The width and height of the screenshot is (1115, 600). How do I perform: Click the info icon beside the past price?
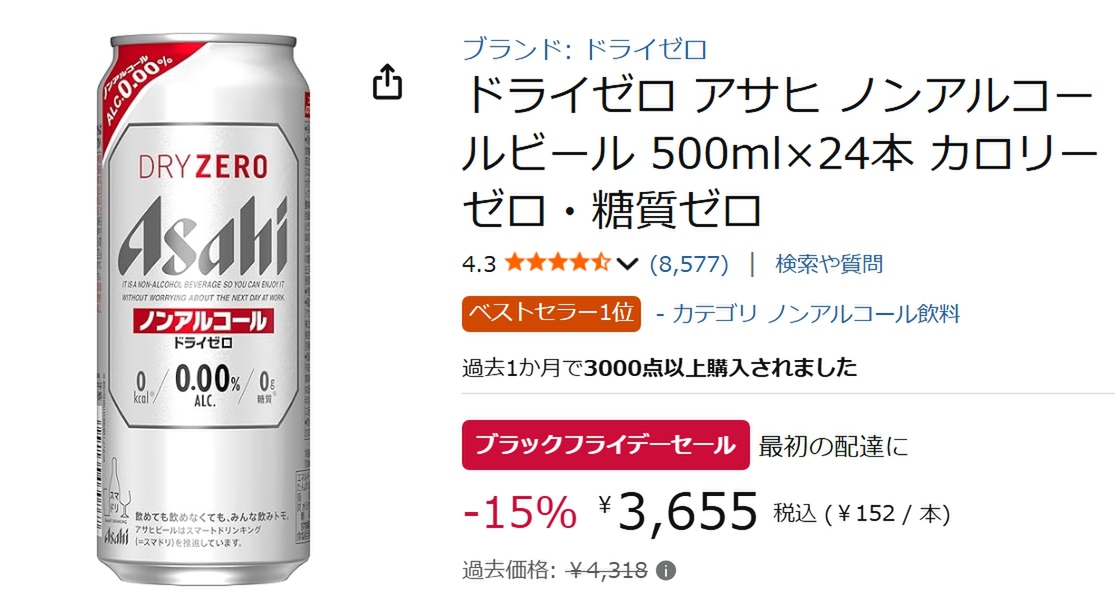[x=666, y=571]
